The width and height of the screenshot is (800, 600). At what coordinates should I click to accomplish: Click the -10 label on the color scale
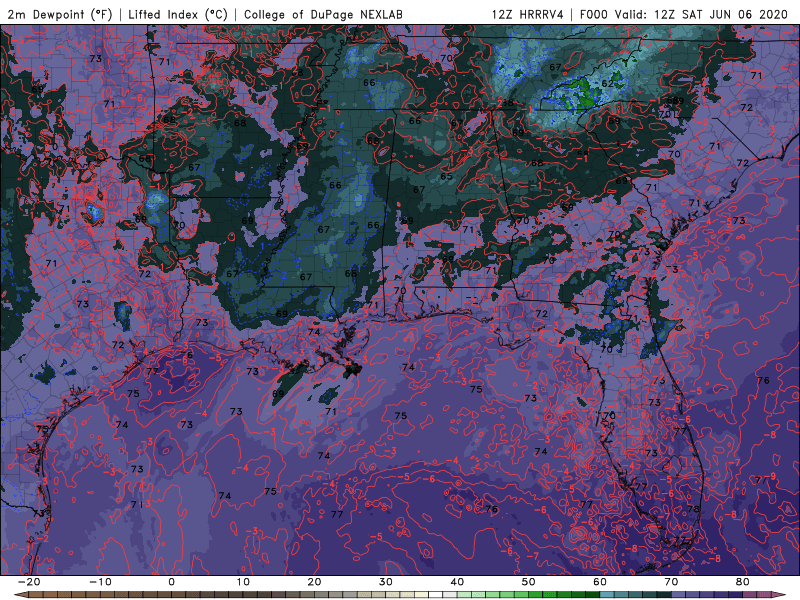pyautogui.click(x=100, y=582)
